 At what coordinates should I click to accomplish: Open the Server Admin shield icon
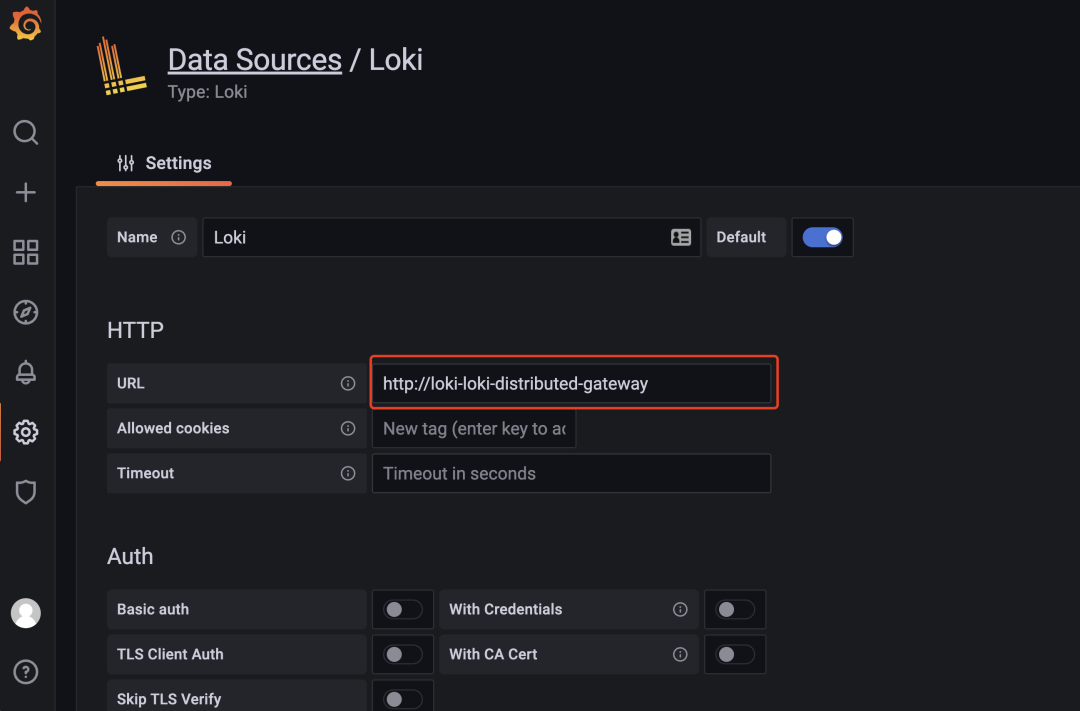(x=26, y=492)
